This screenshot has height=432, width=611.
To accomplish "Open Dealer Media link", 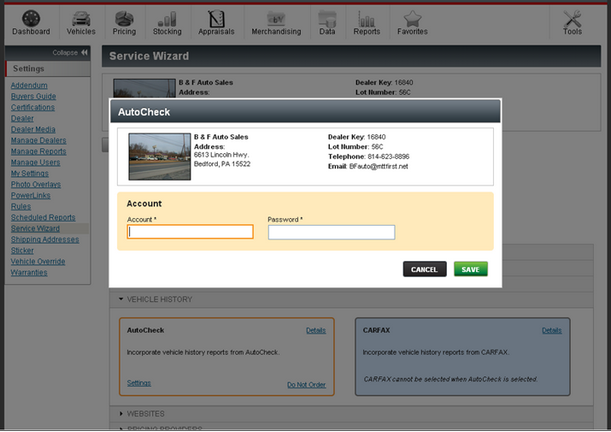I will pyautogui.click(x=33, y=129).
